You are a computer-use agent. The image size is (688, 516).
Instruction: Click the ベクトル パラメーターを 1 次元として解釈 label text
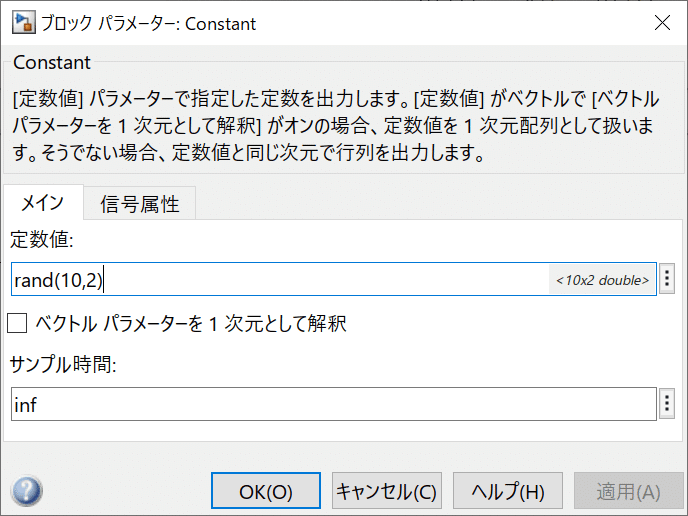[191, 324]
